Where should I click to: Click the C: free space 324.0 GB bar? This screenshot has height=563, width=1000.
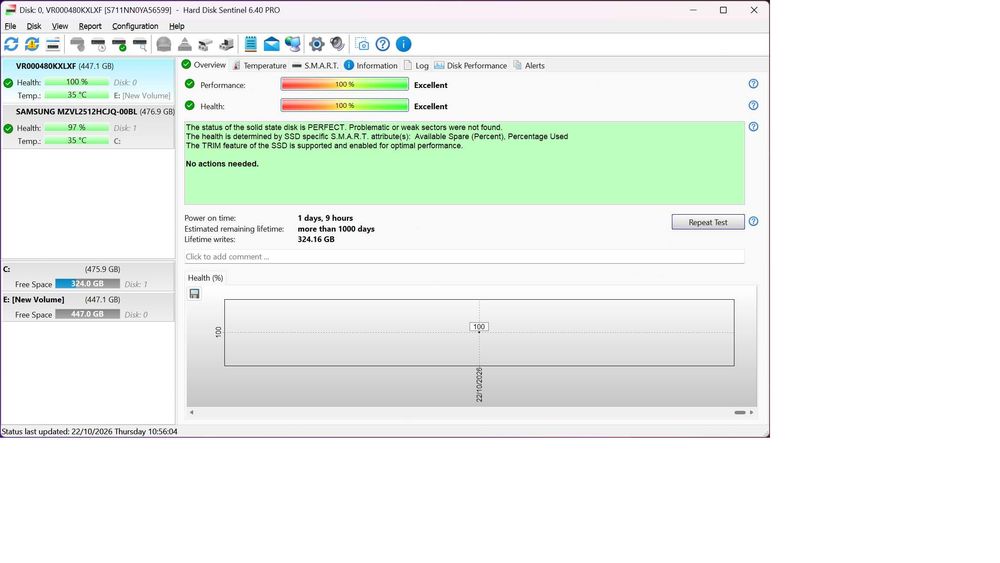point(87,284)
